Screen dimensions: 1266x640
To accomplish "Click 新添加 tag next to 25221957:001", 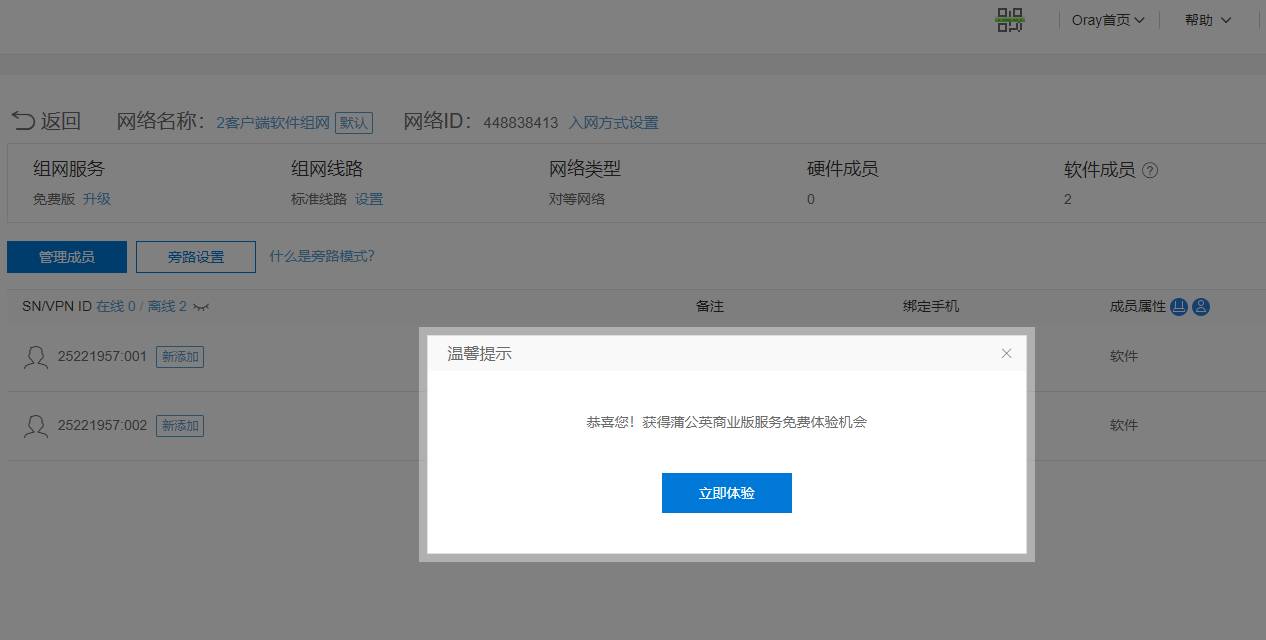I will [x=180, y=356].
